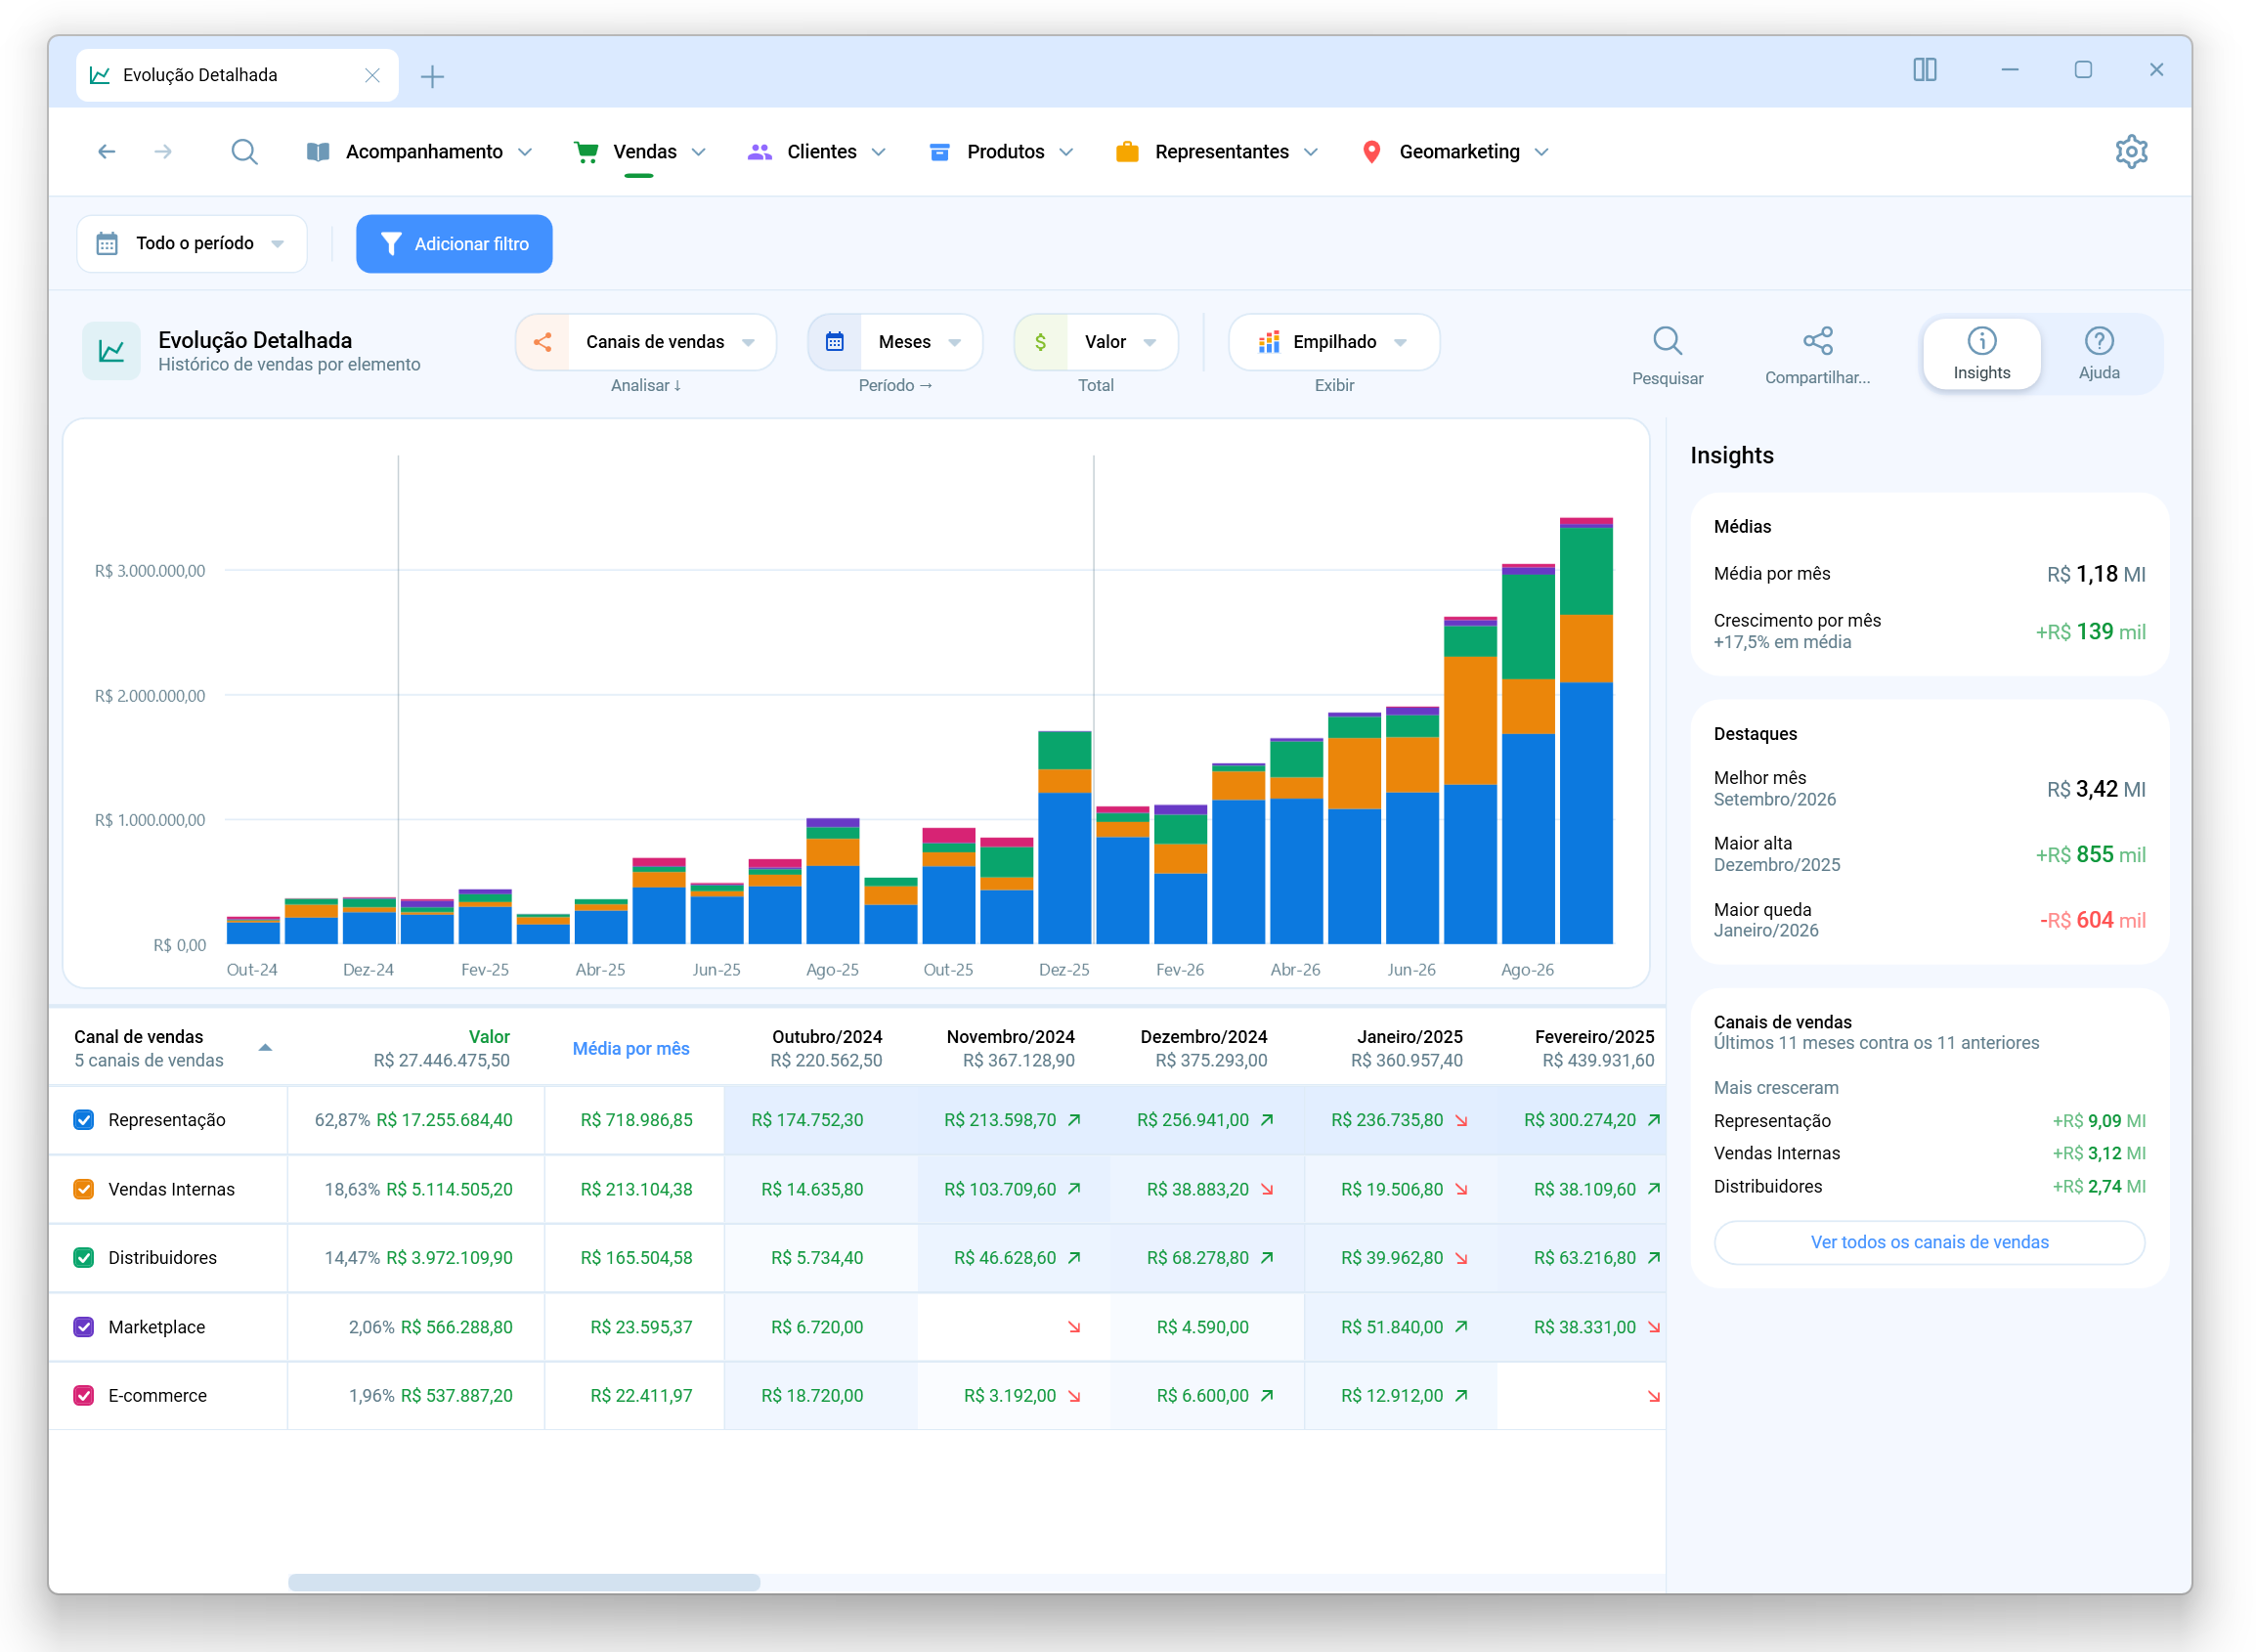Click the back navigation arrow
Screen dimensions: 2256x1652
(106, 152)
